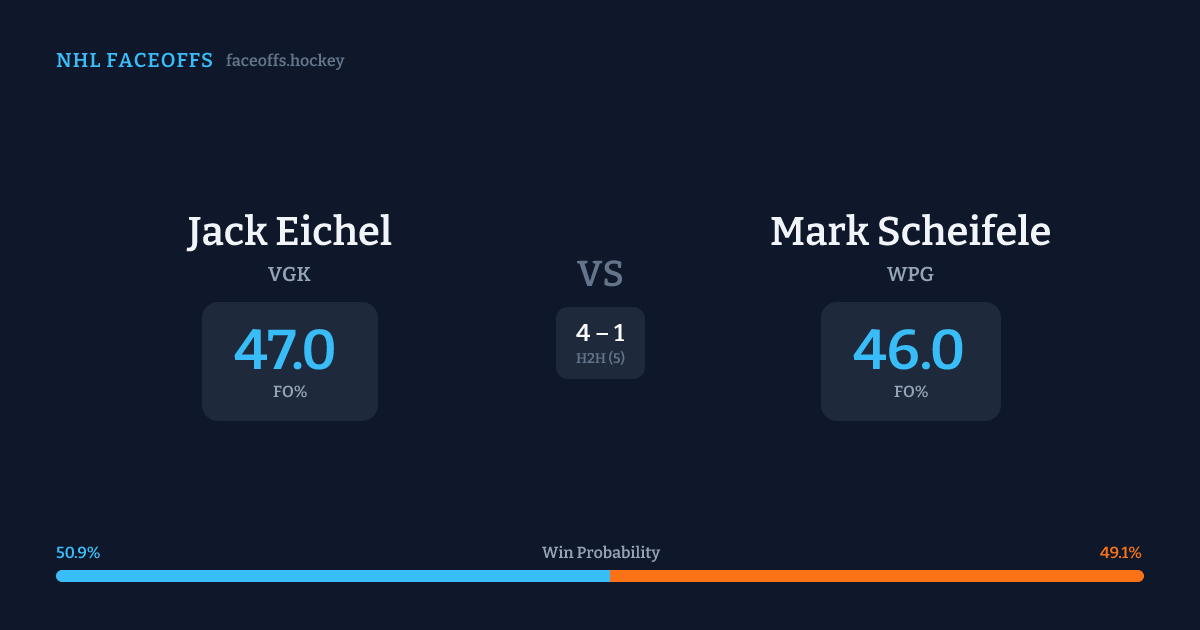Open the faceoffs.hockey site link

coord(285,61)
